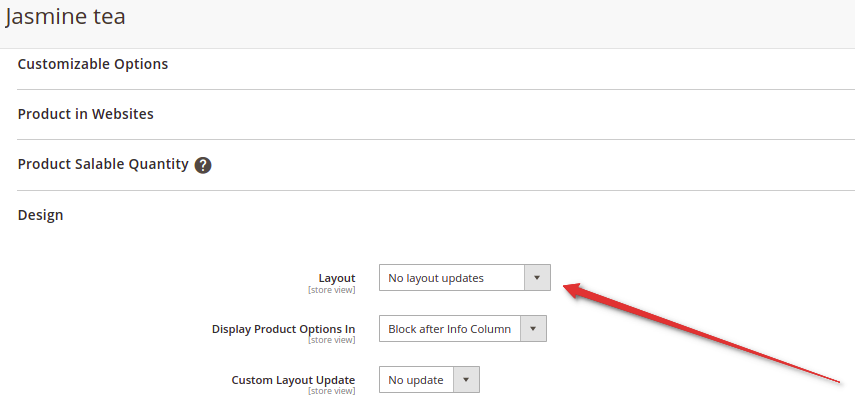Open the Display Product Options In arrow
The width and height of the screenshot is (855, 399).
coord(533,329)
